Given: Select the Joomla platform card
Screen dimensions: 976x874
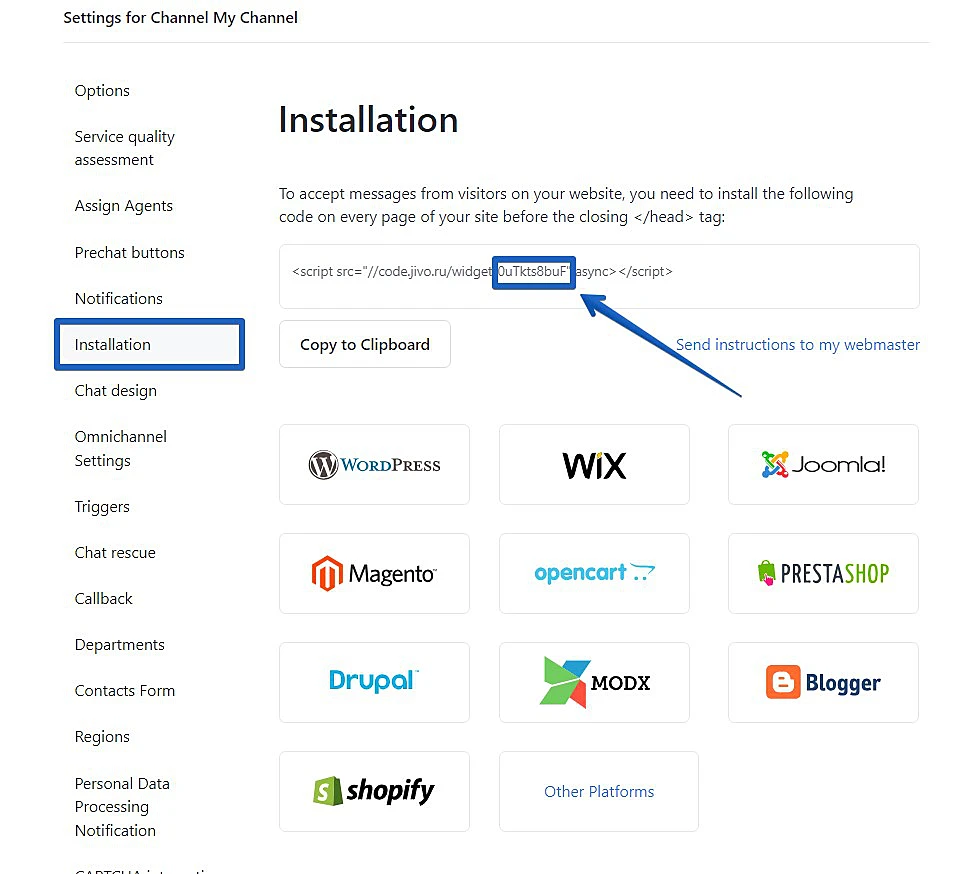Looking at the screenshot, I should tap(823, 464).
